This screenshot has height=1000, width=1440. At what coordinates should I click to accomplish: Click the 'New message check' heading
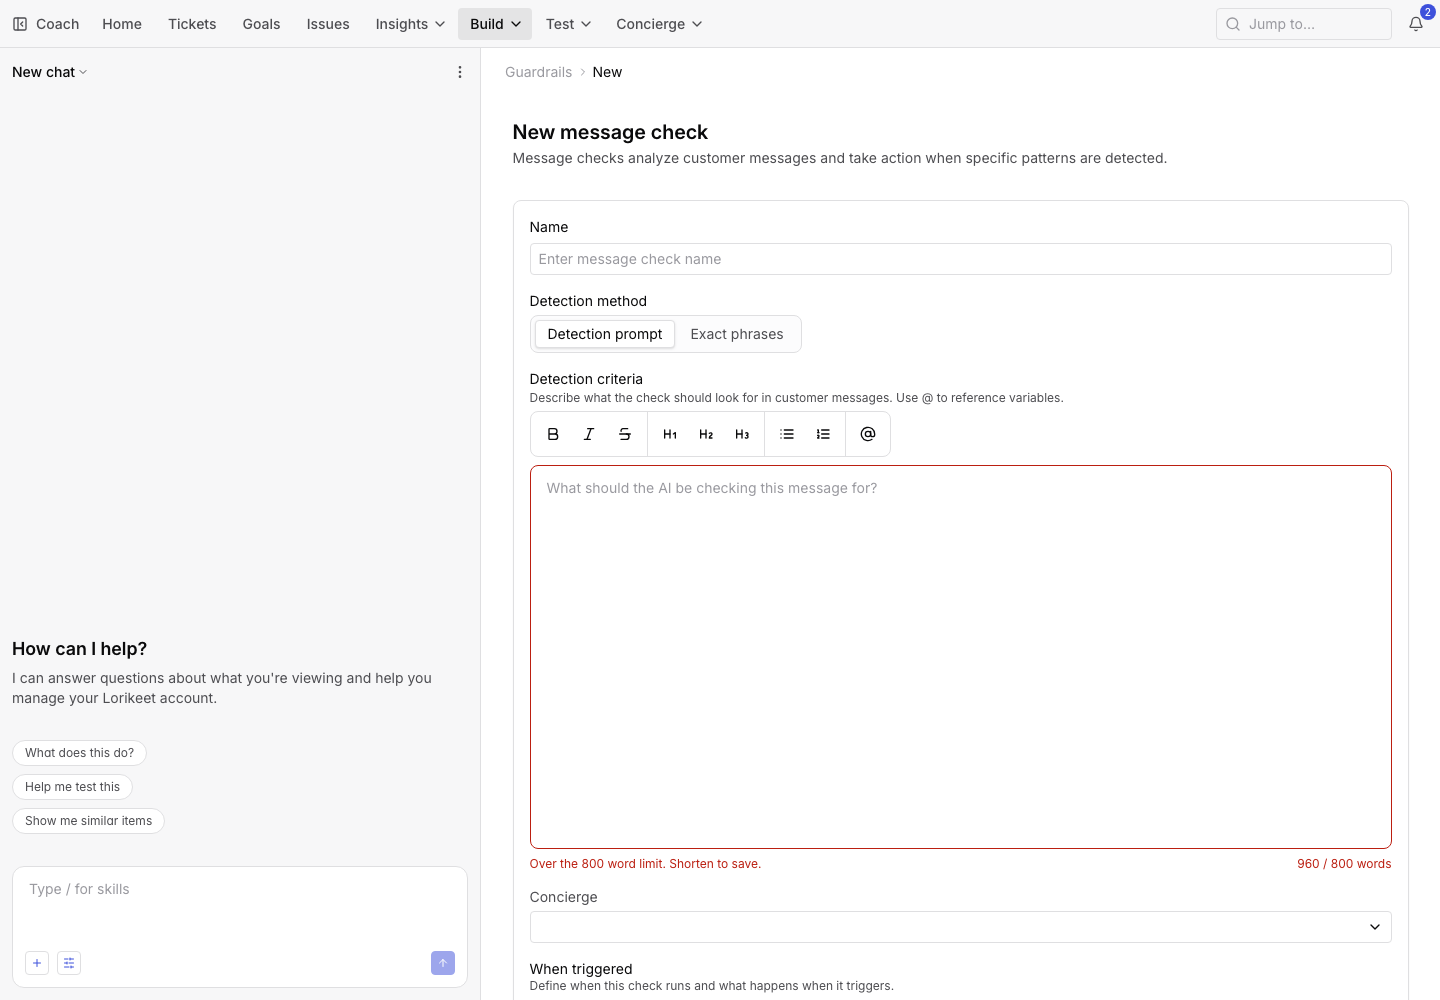(610, 132)
